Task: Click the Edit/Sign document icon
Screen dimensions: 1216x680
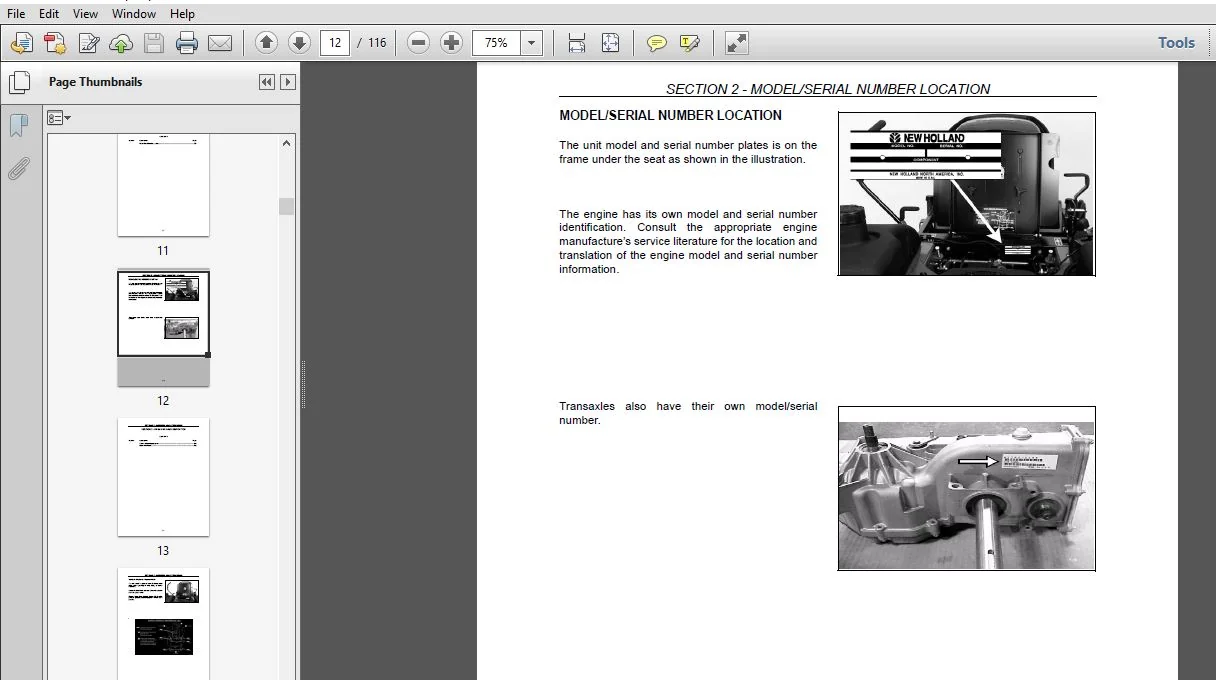Action: coord(89,43)
